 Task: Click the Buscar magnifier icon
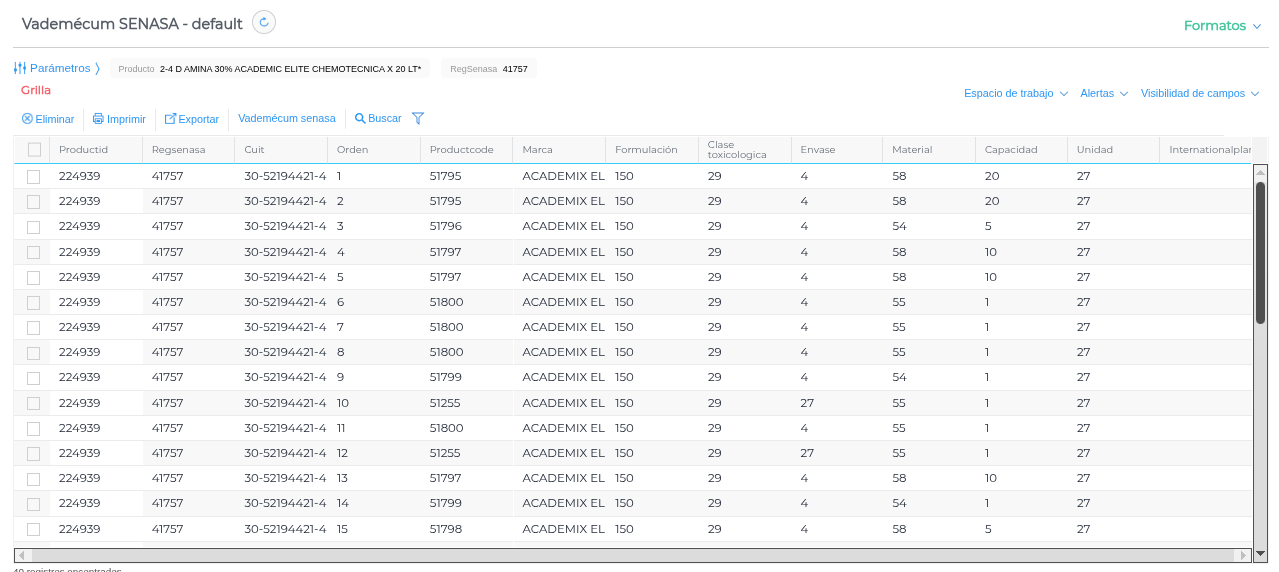pos(360,118)
